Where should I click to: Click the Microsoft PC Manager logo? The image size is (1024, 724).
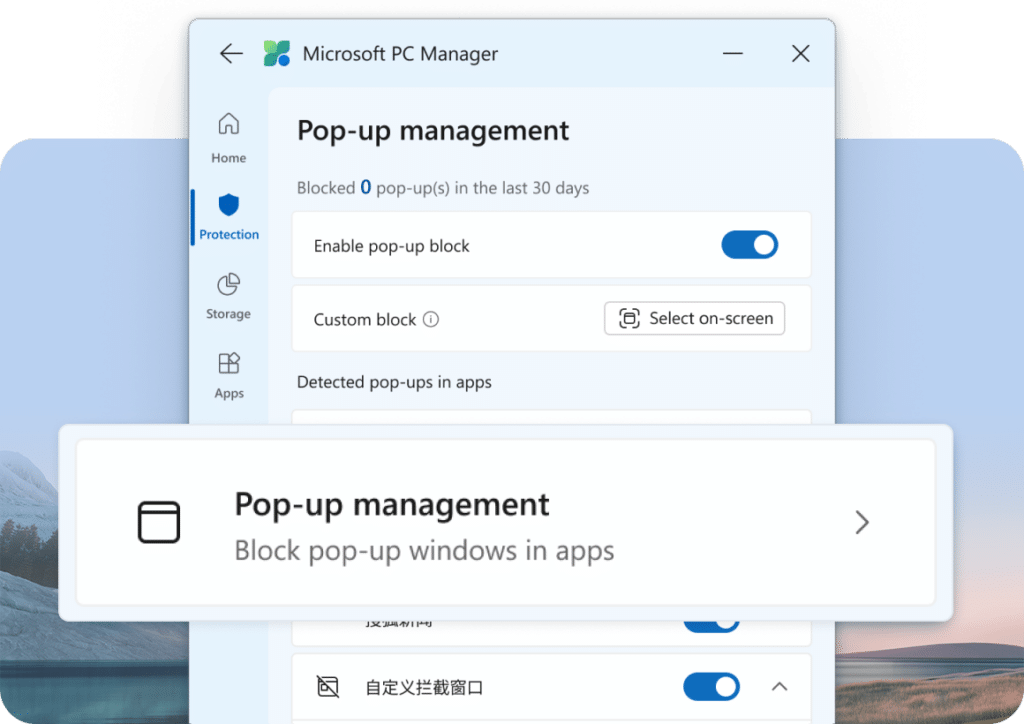pyautogui.click(x=277, y=54)
